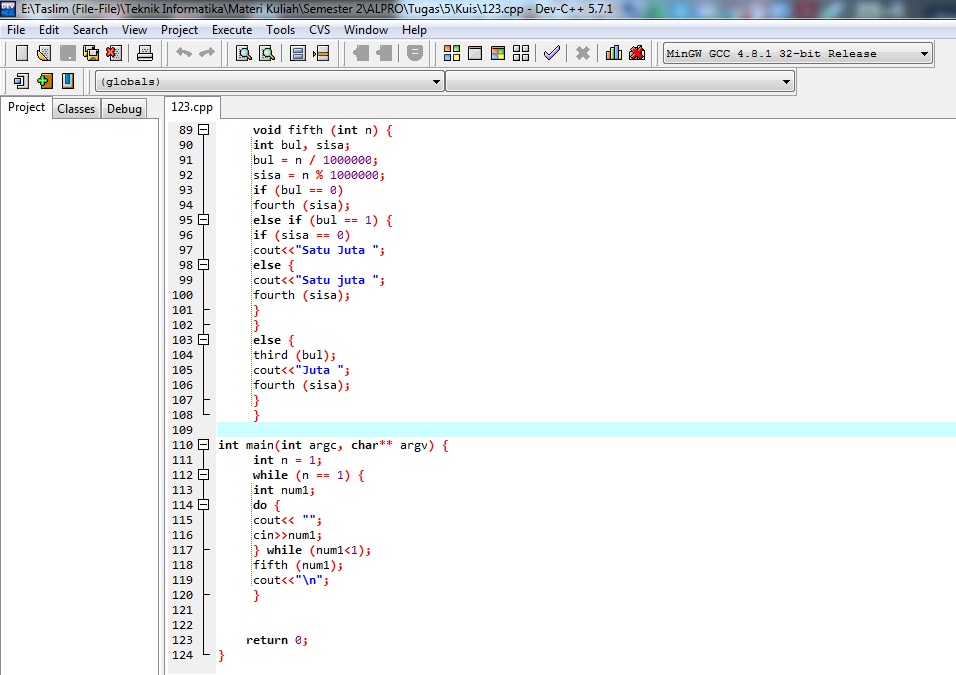Open the CVS menu
This screenshot has width=956, height=675.
pyautogui.click(x=319, y=30)
